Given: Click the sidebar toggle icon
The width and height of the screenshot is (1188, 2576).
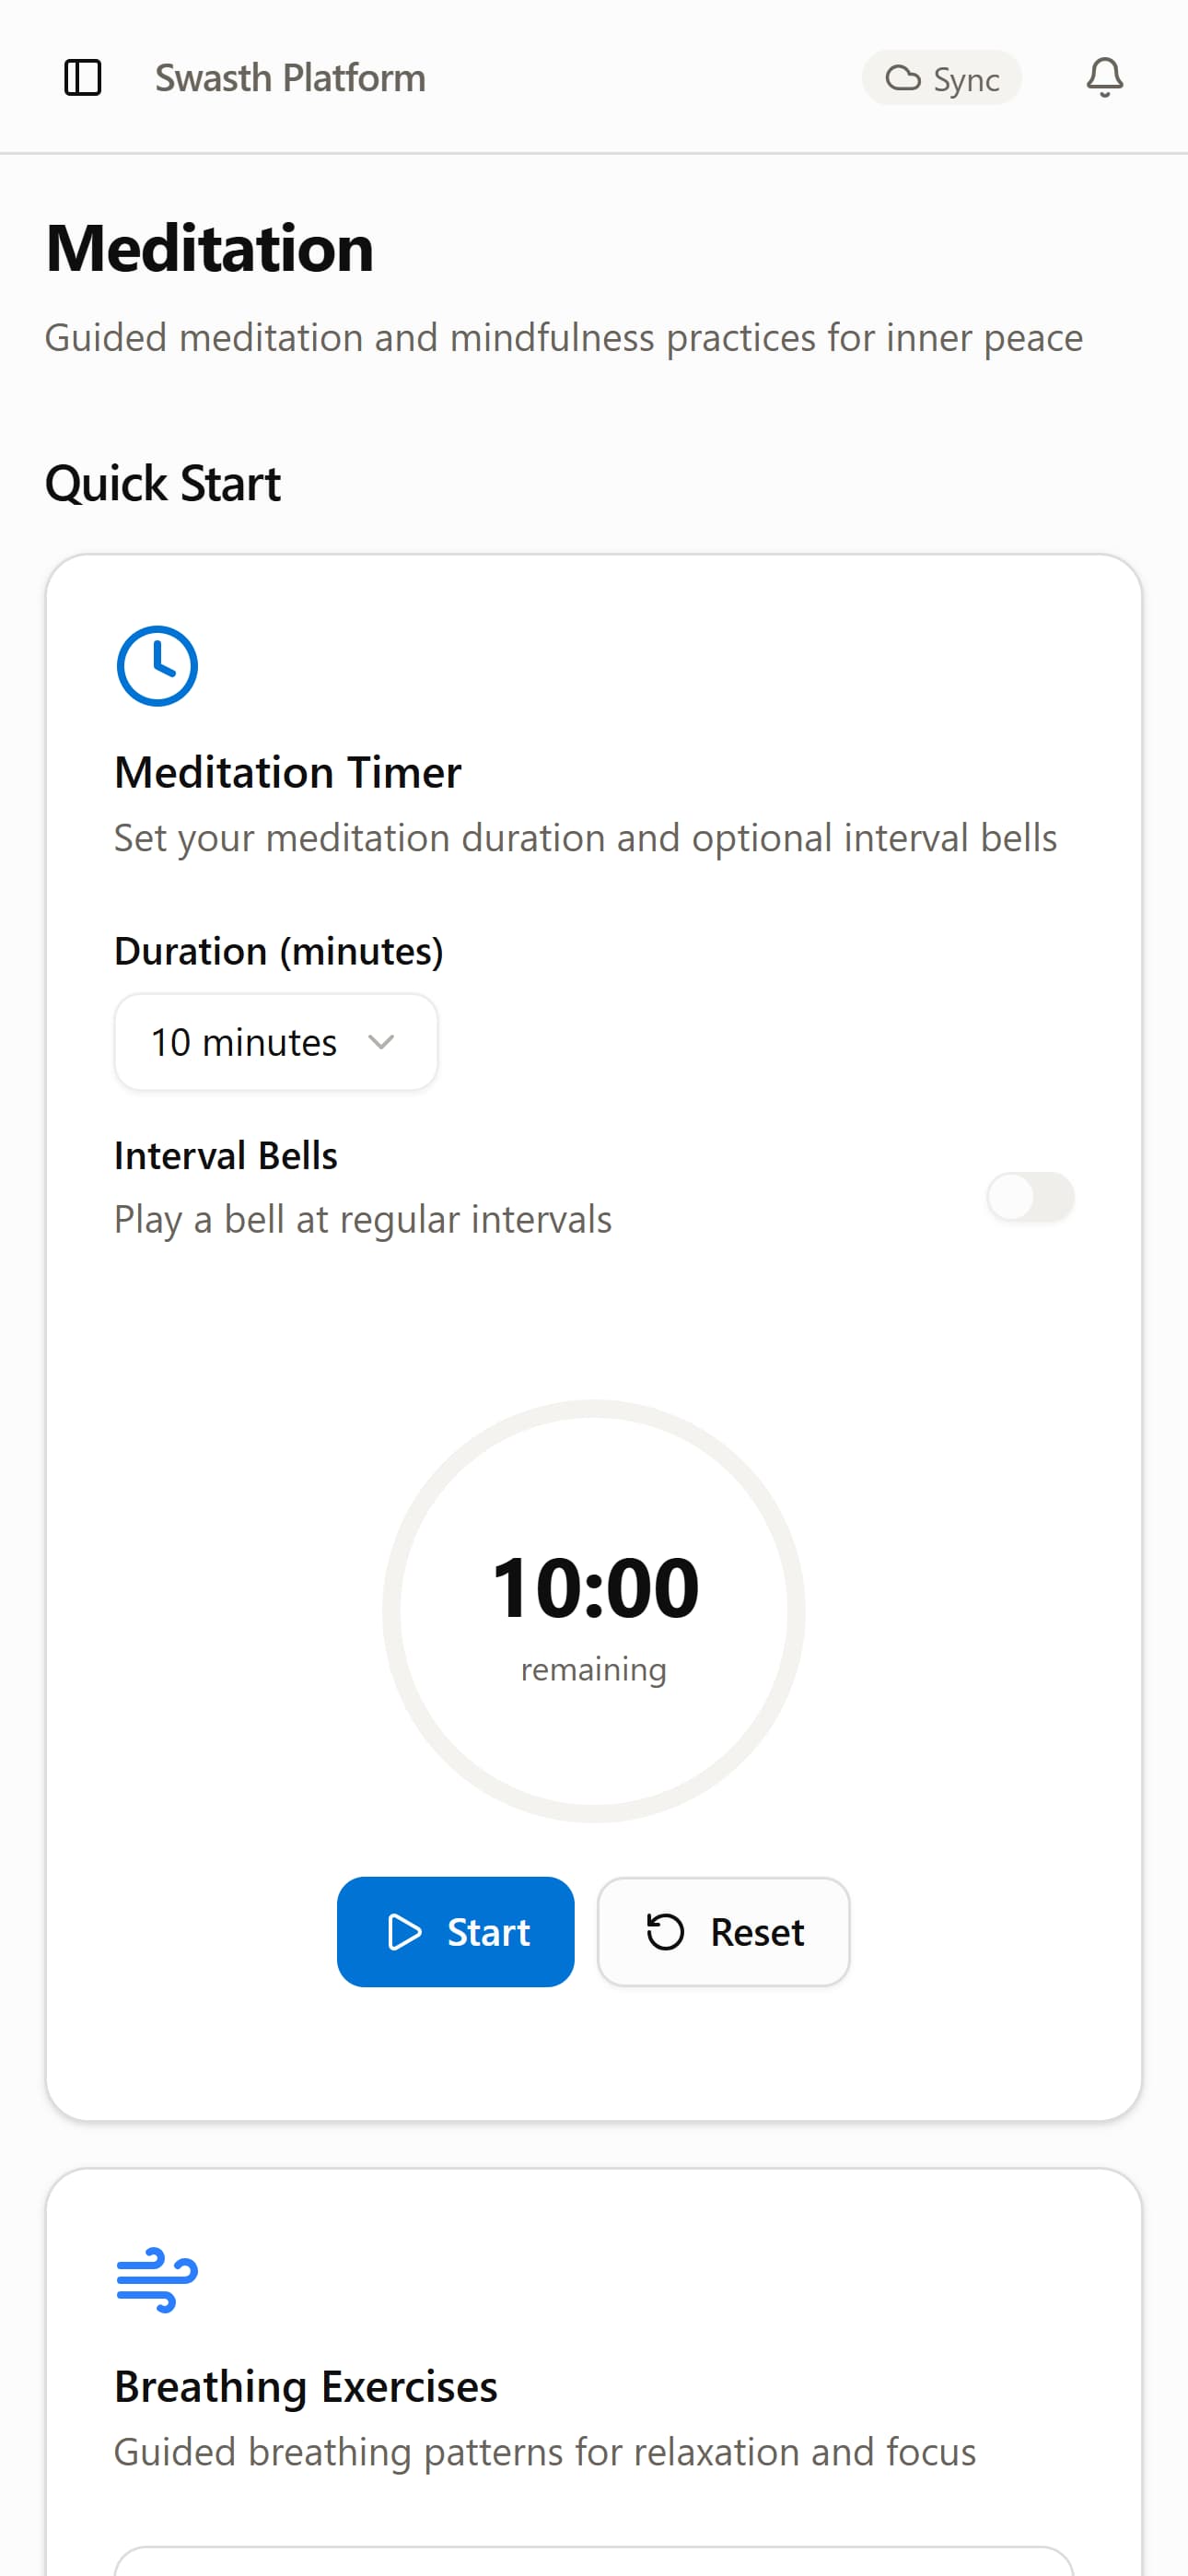Looking at the screenshot, I should 84,77.
